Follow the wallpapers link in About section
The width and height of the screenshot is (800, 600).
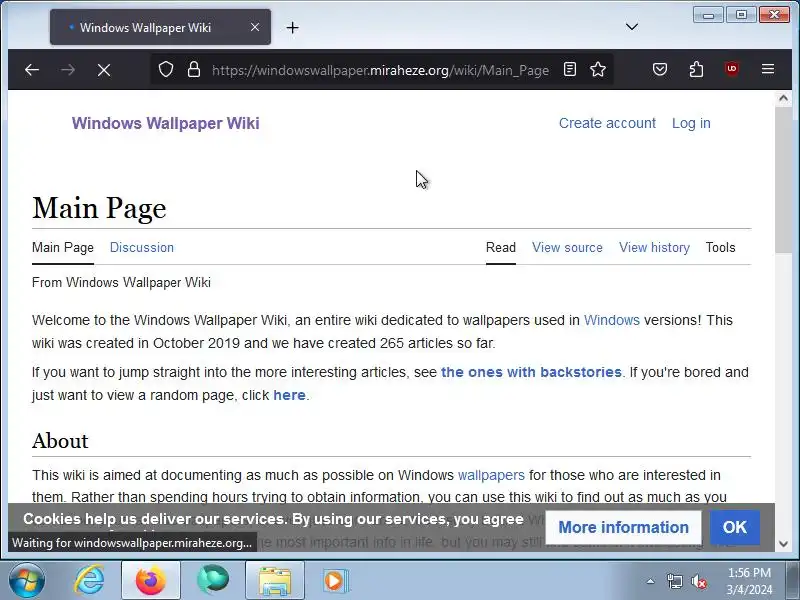pos(491,475)
